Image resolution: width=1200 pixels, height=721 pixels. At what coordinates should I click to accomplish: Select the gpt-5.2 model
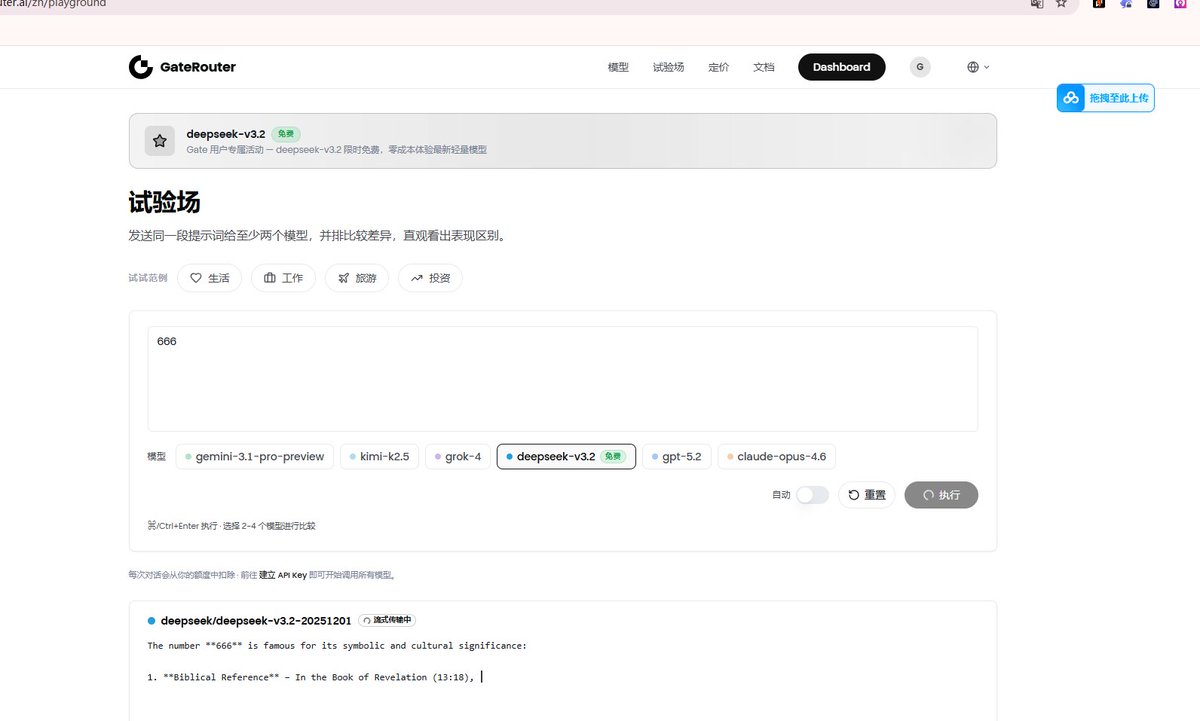pos(676,457)
